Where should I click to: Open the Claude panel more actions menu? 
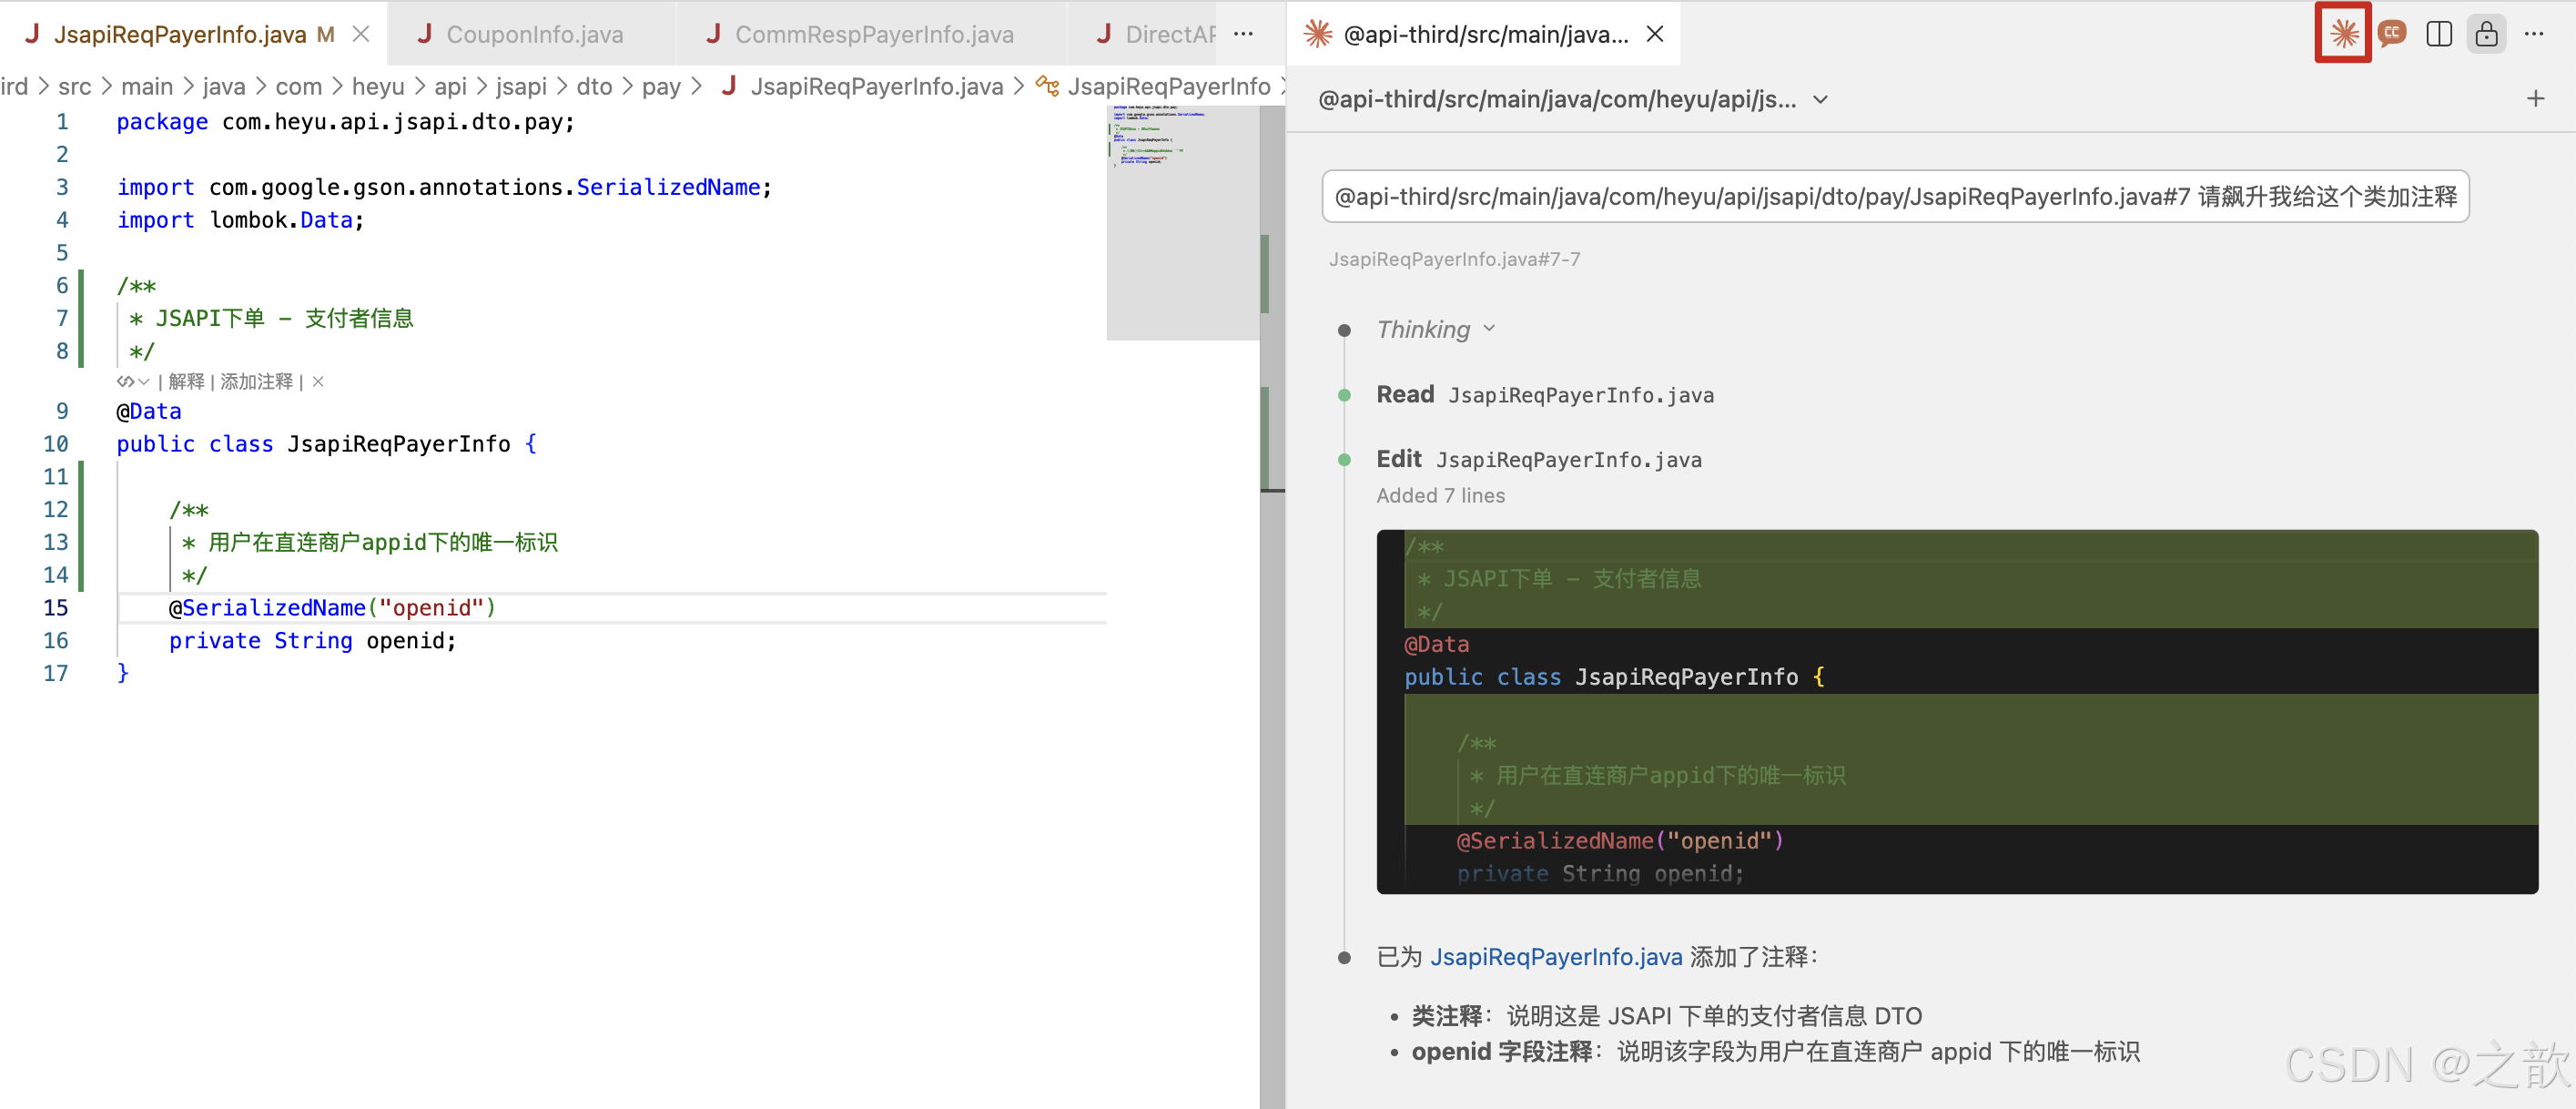(2533, 34)
